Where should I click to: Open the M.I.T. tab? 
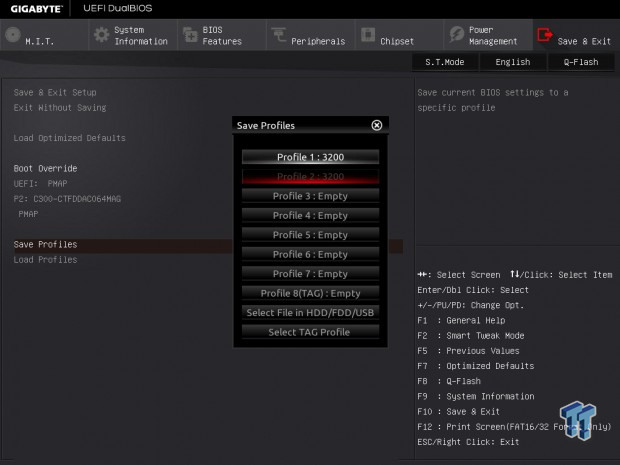click(x=44, y=35)
